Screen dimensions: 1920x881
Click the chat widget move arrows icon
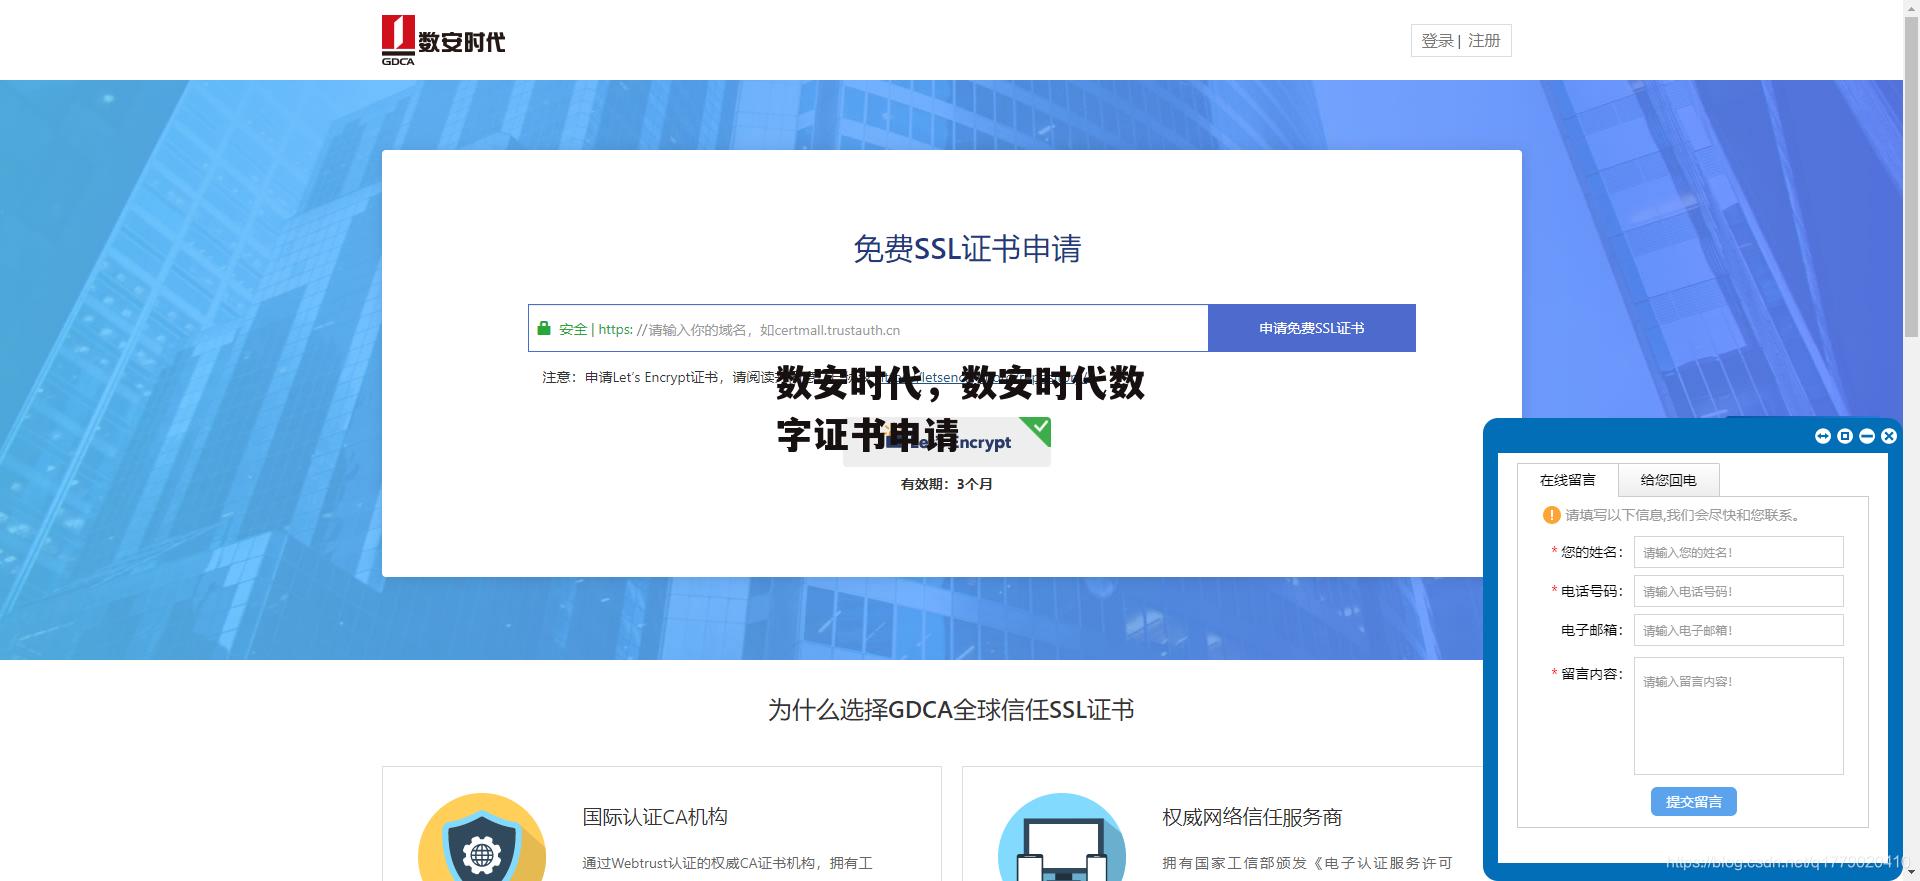(x=1823, y=436)
